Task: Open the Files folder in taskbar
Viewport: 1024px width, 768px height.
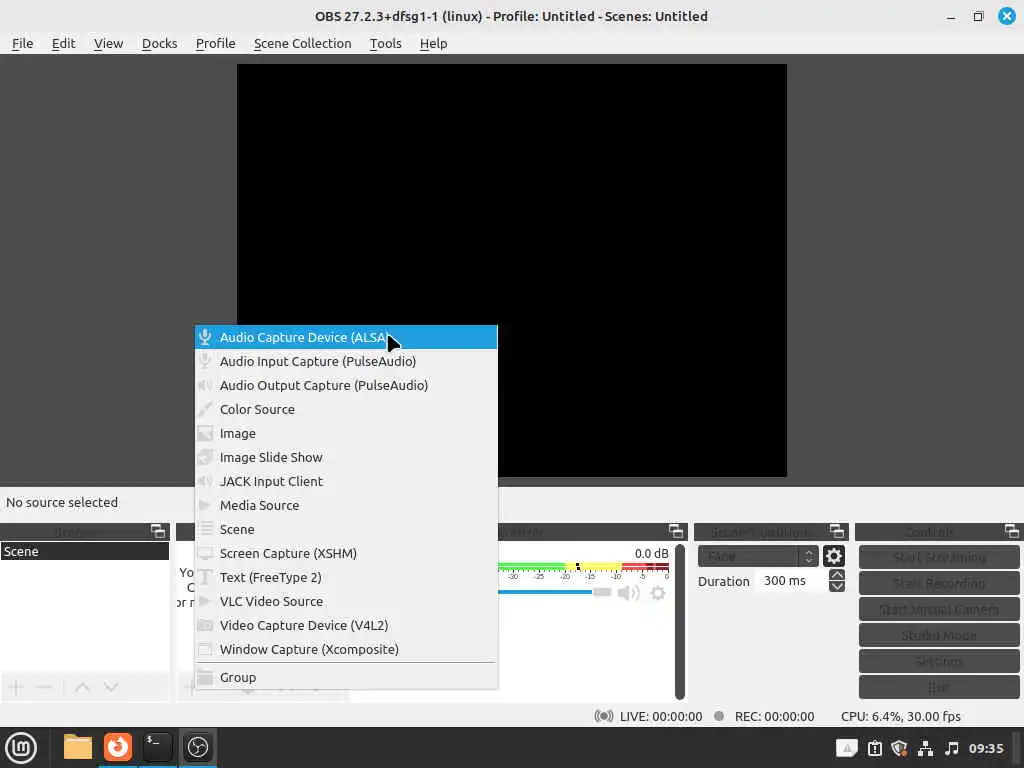Action: pyautogui.click(x=78, y=747)
